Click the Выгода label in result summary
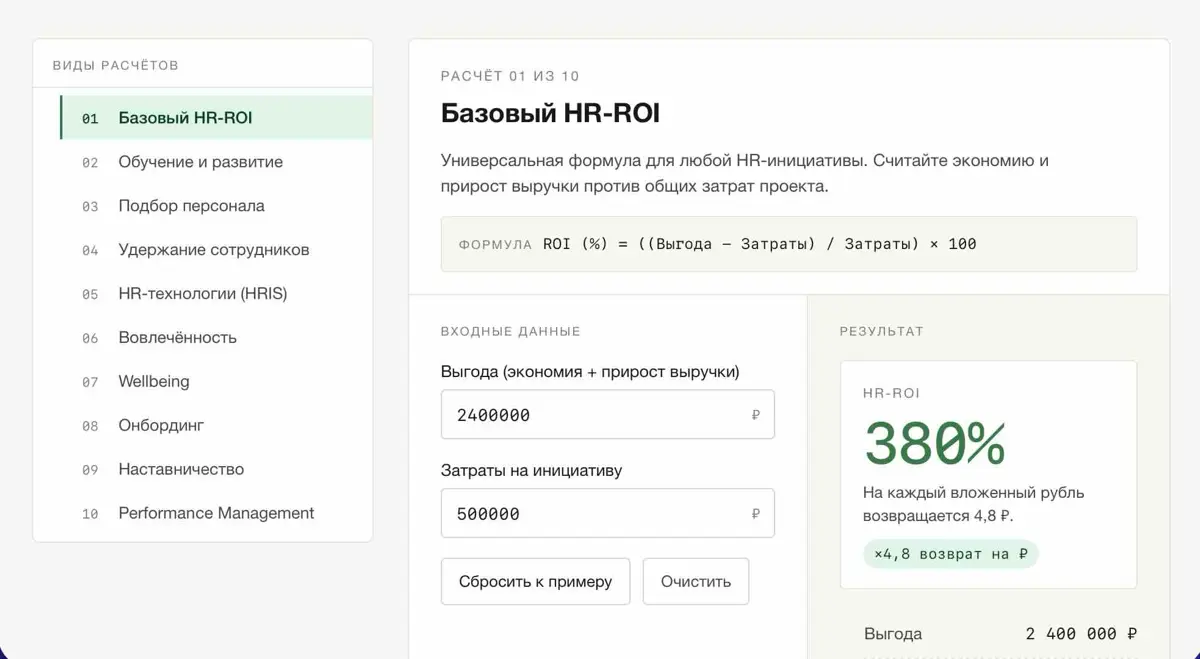 [x=893, y=634]
